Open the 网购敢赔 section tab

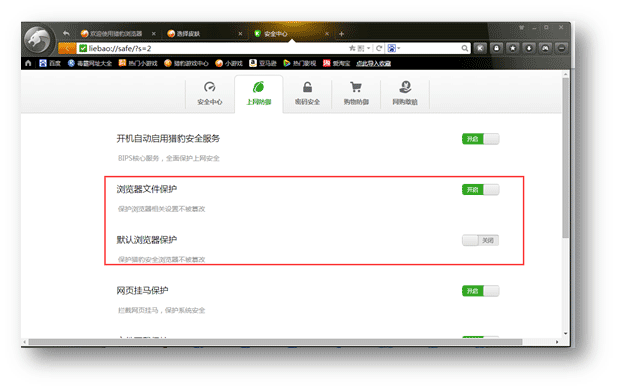coord(405,94)
